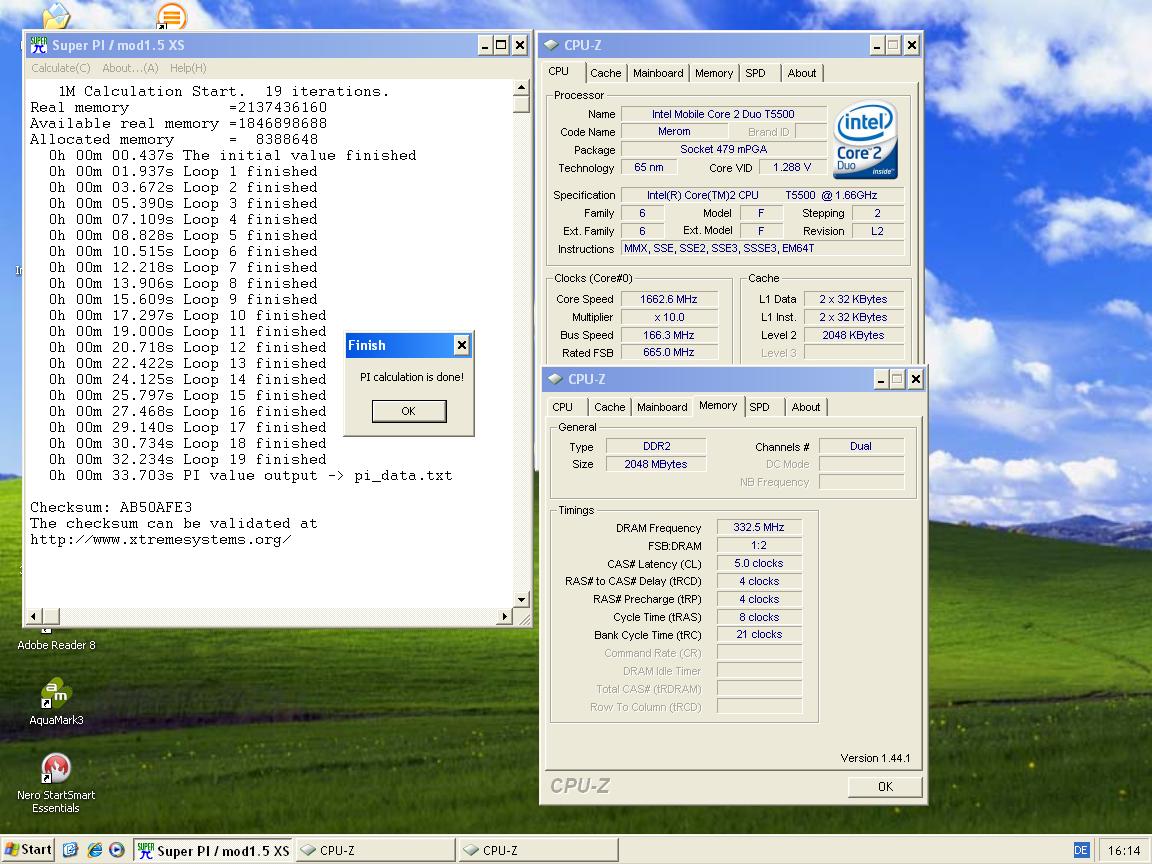Screen dimensions: 1152x864
Task: Click the Core Speed 1662.6 MHz value
Action: point(669,299)
